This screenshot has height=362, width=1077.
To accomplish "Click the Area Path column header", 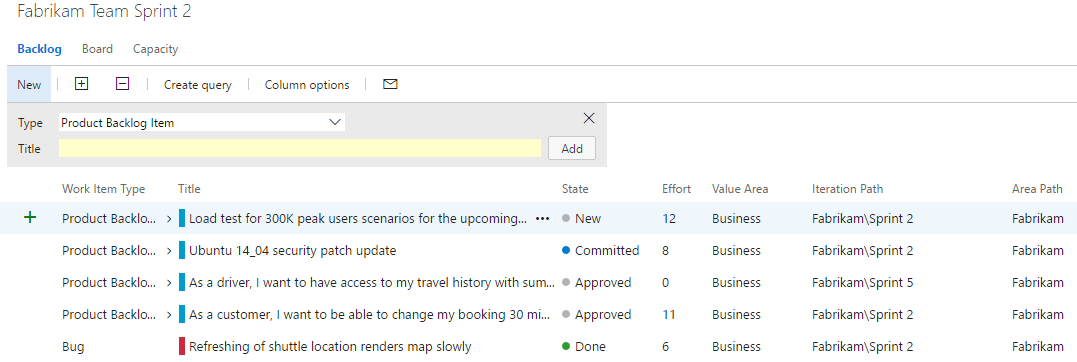I will click(1037, 188).
